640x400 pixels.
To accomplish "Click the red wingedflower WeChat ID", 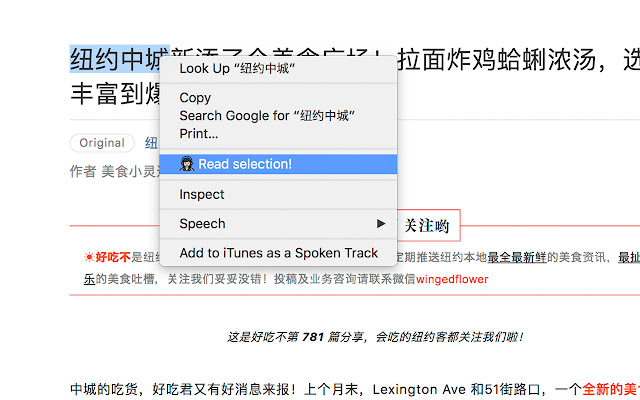I will [452, 279].
